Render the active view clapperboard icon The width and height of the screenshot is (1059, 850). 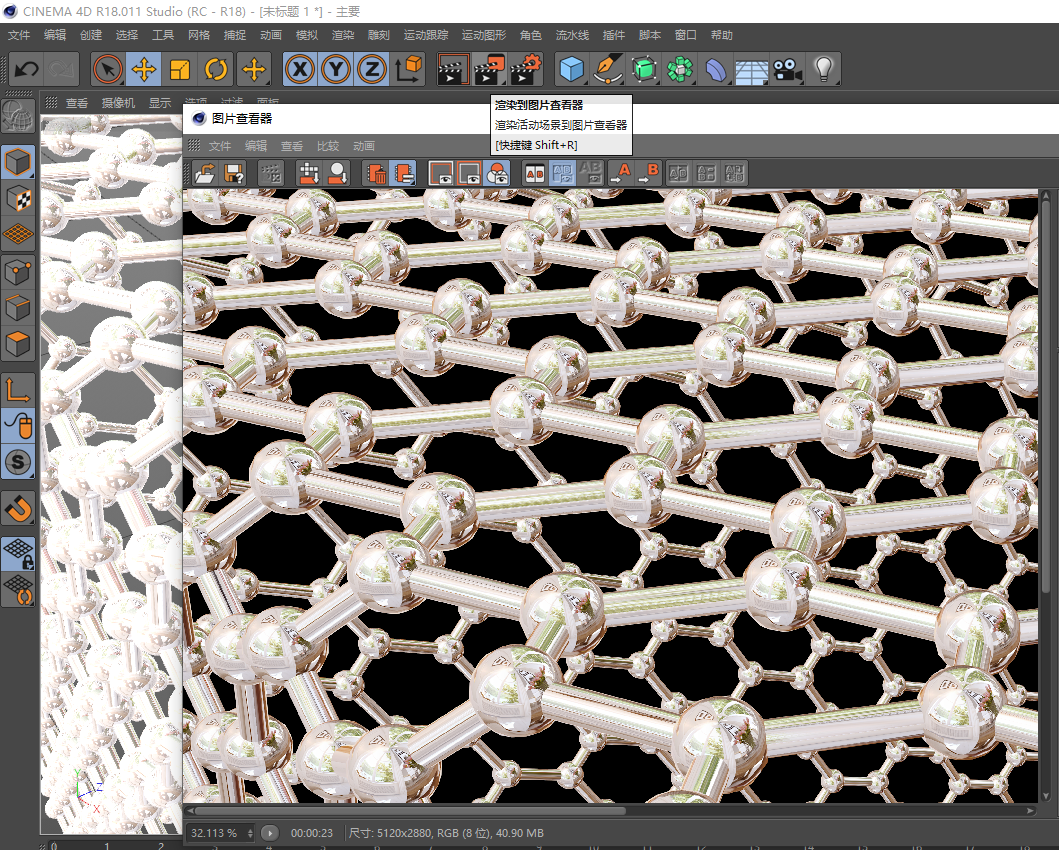click(x=453, y=69)
